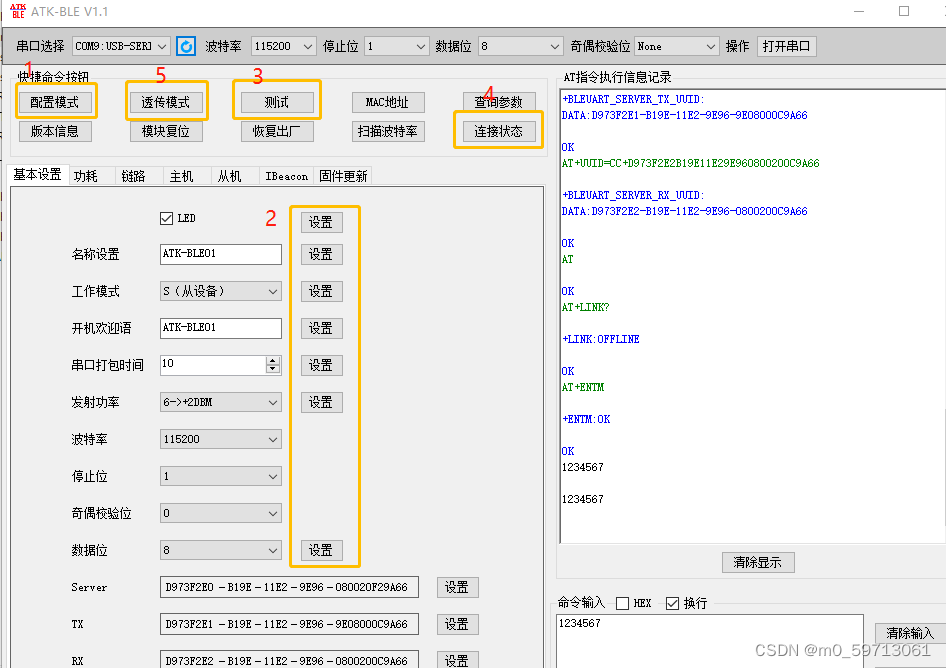This screenshot has width=946, height=668.
Task: Switch to the 从机 tab
Action: [x=230, y=175]
